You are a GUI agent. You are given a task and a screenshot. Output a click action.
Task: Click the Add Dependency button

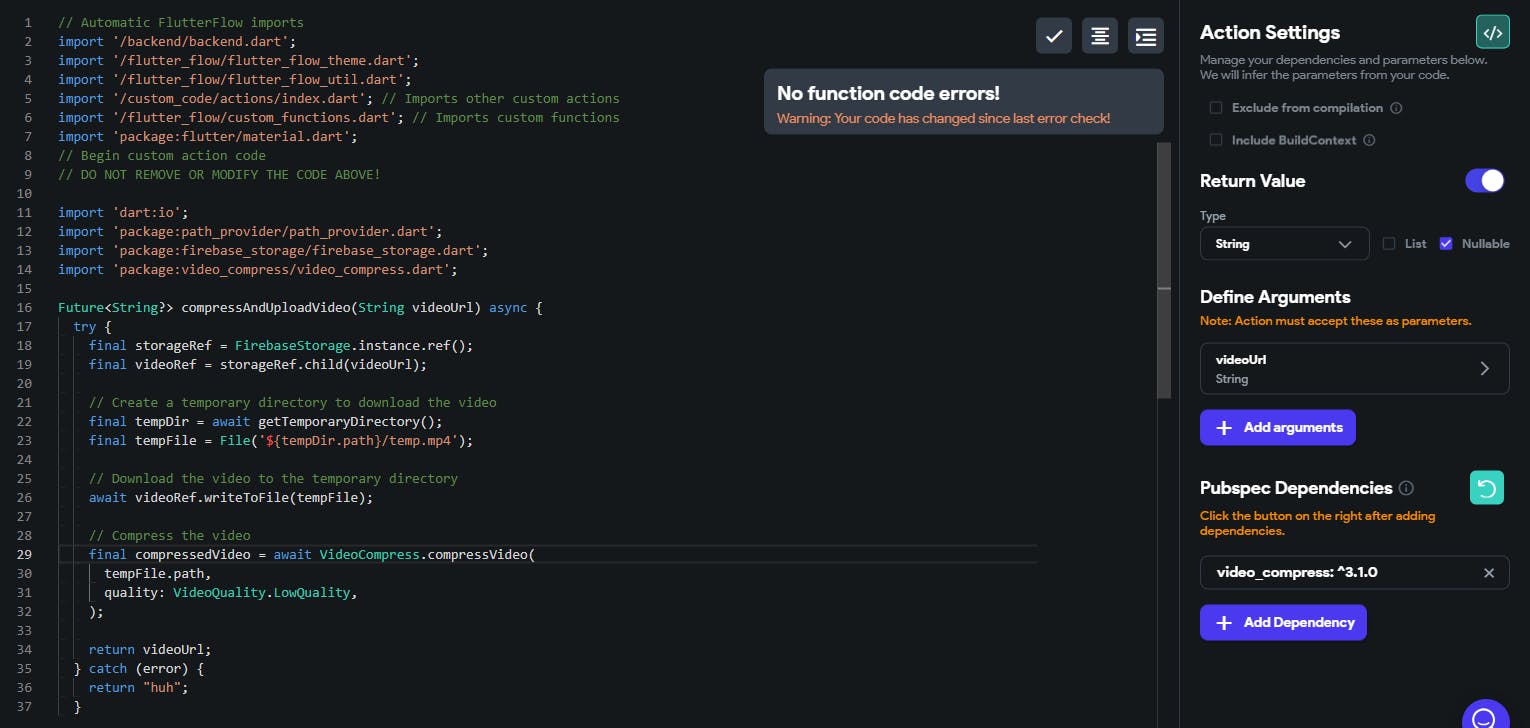(1283, 623)
